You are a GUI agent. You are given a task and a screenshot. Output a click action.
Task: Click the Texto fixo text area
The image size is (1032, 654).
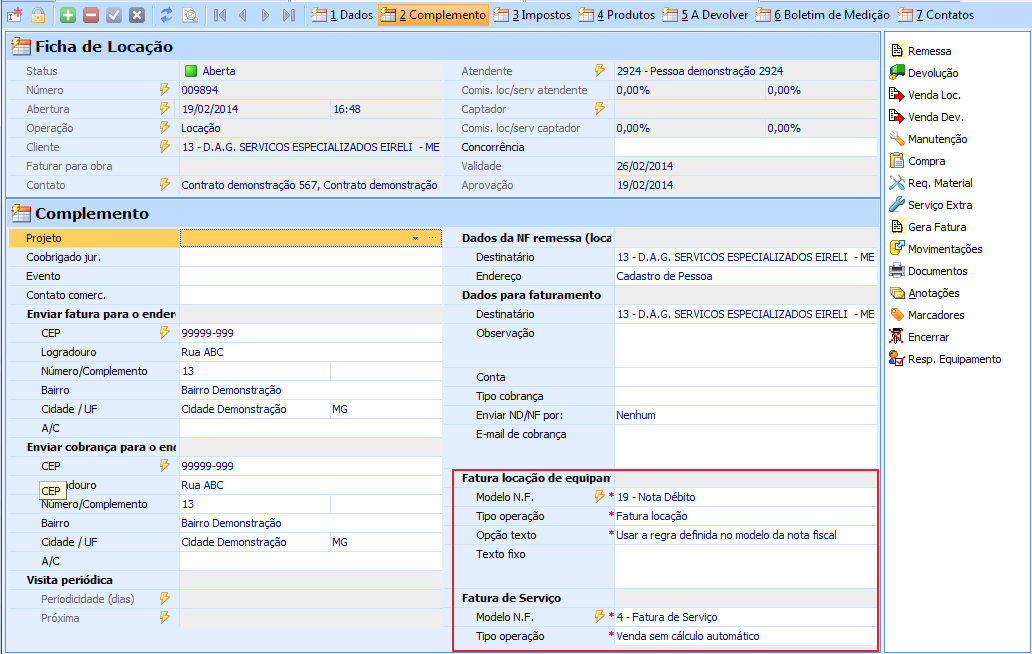746,566
